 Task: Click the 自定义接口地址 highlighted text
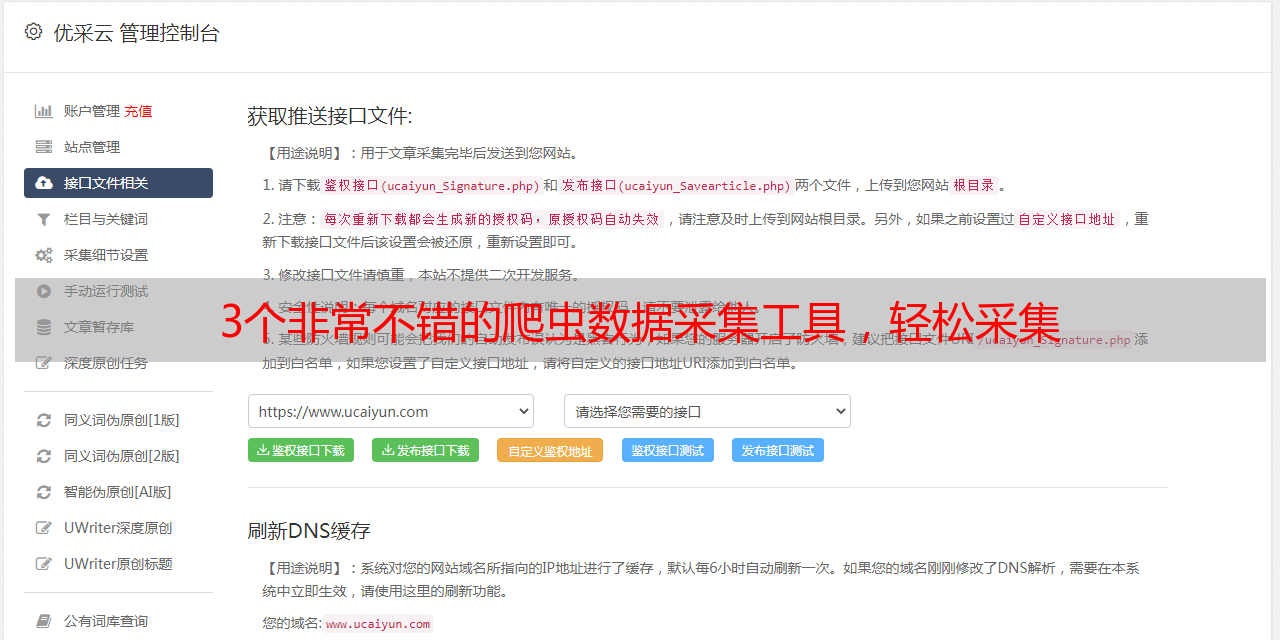pos(1067,219)
